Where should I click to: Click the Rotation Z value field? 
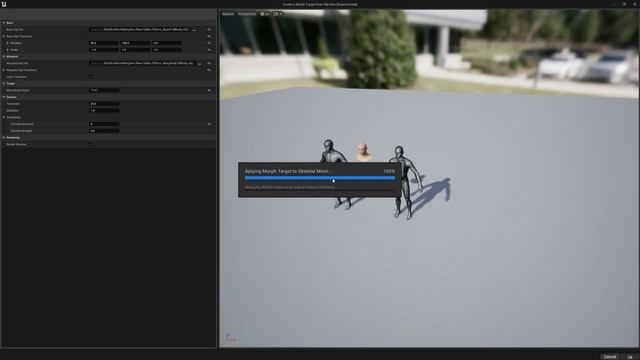[x=167, y=43]
